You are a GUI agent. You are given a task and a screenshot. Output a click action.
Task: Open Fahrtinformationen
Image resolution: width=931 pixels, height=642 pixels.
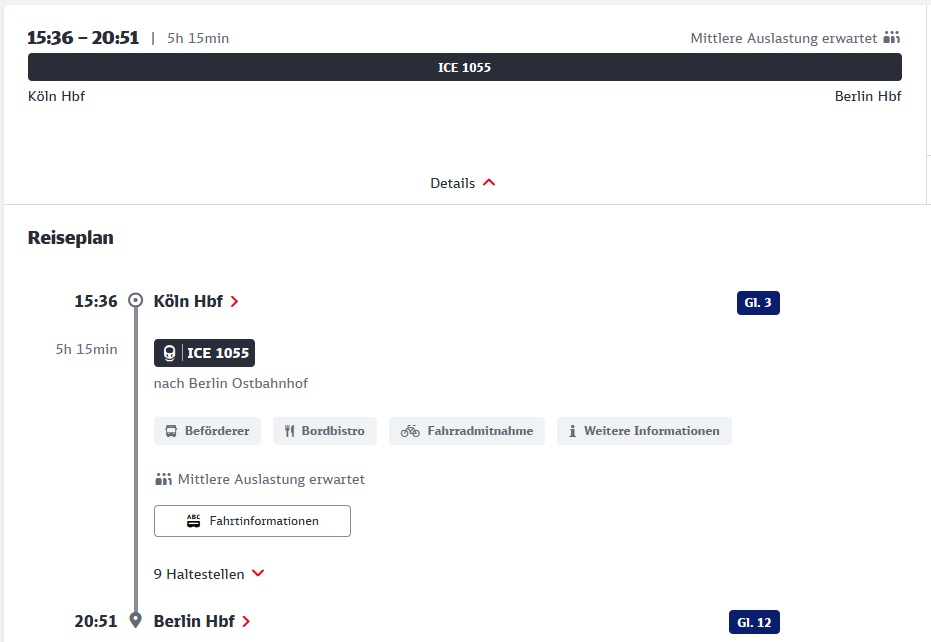coord(252,521)
